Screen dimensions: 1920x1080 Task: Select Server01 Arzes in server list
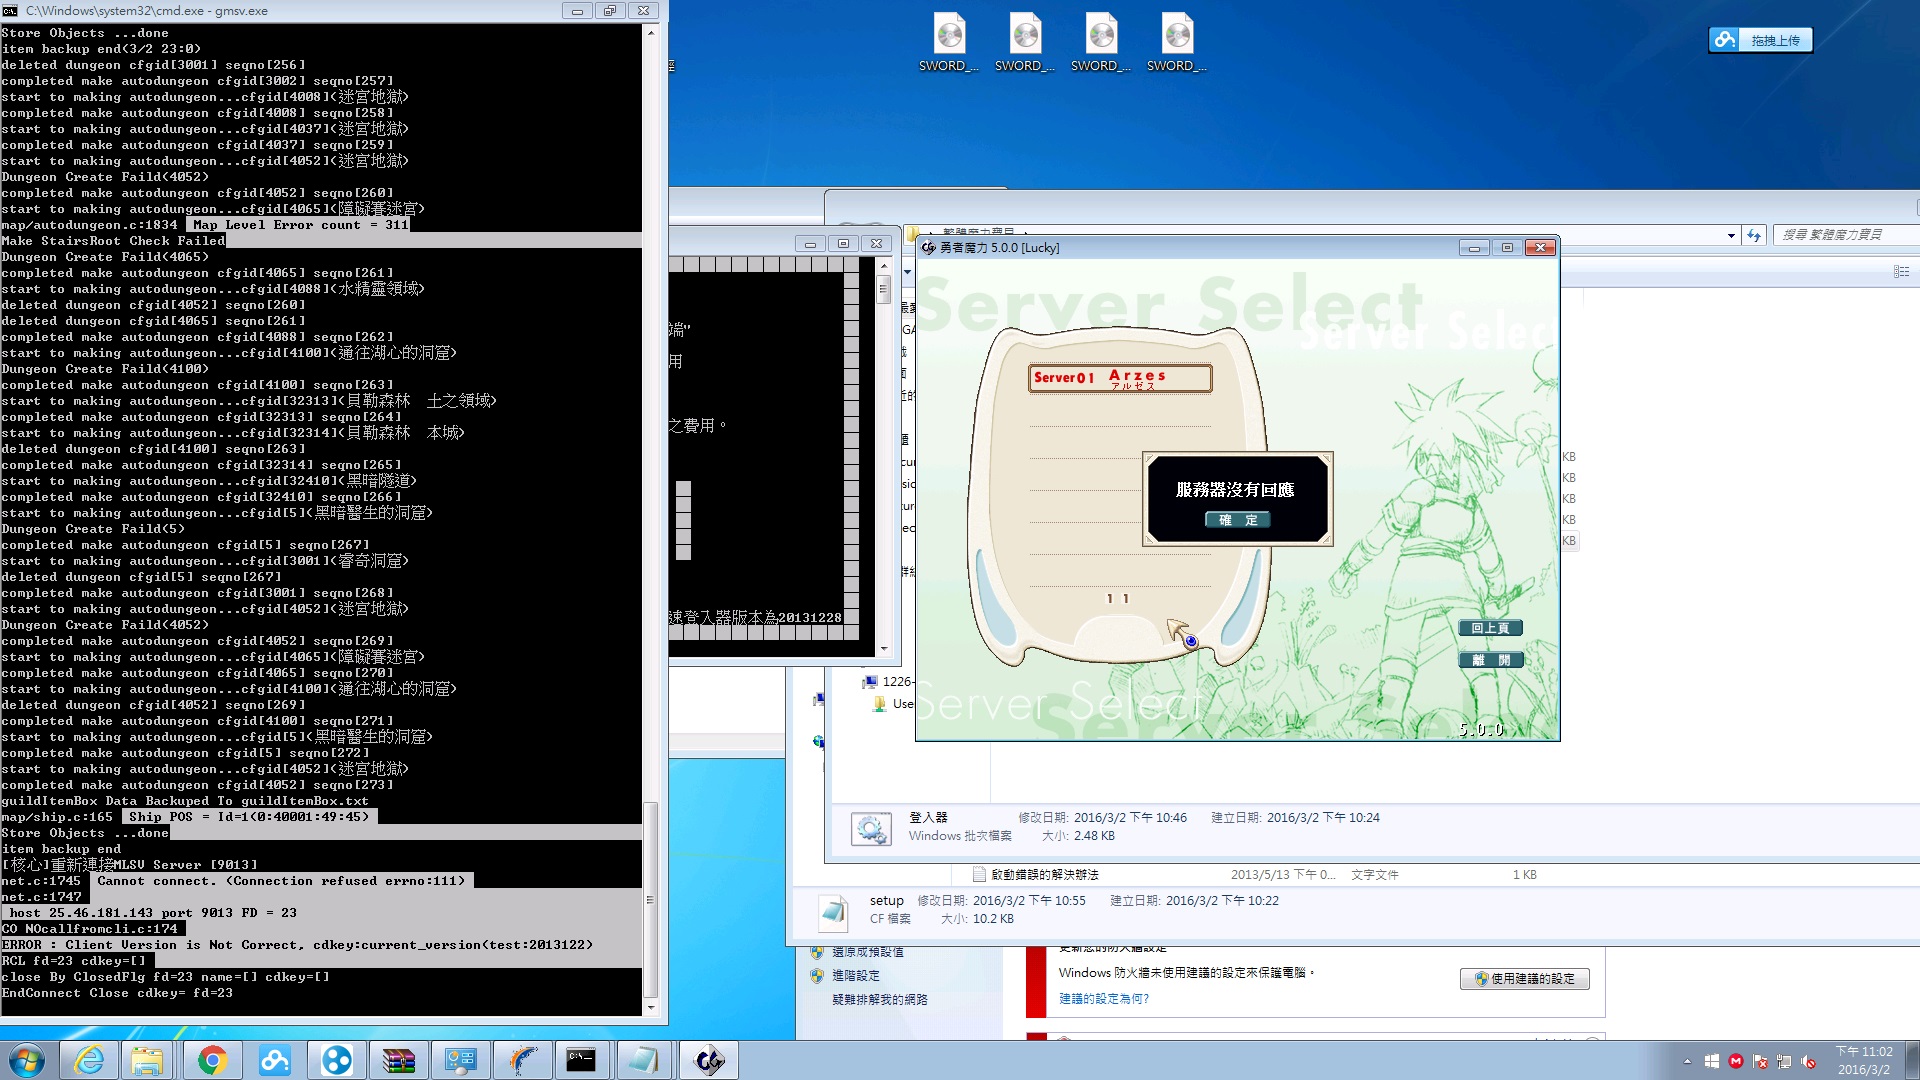click(x=1120, y=378)
